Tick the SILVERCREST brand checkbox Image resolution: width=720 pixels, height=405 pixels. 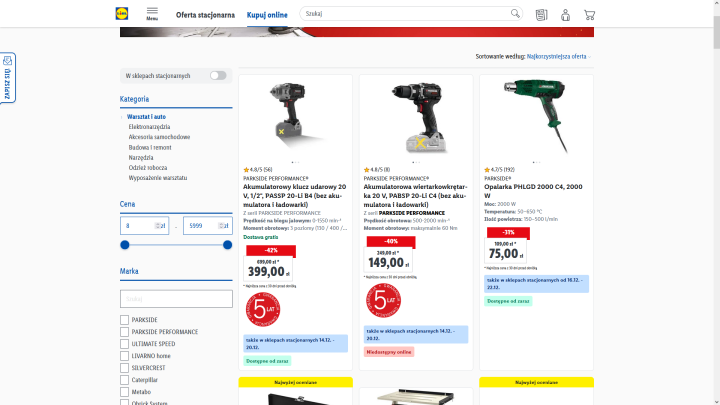pyautogui.click(x=124, y=368)
